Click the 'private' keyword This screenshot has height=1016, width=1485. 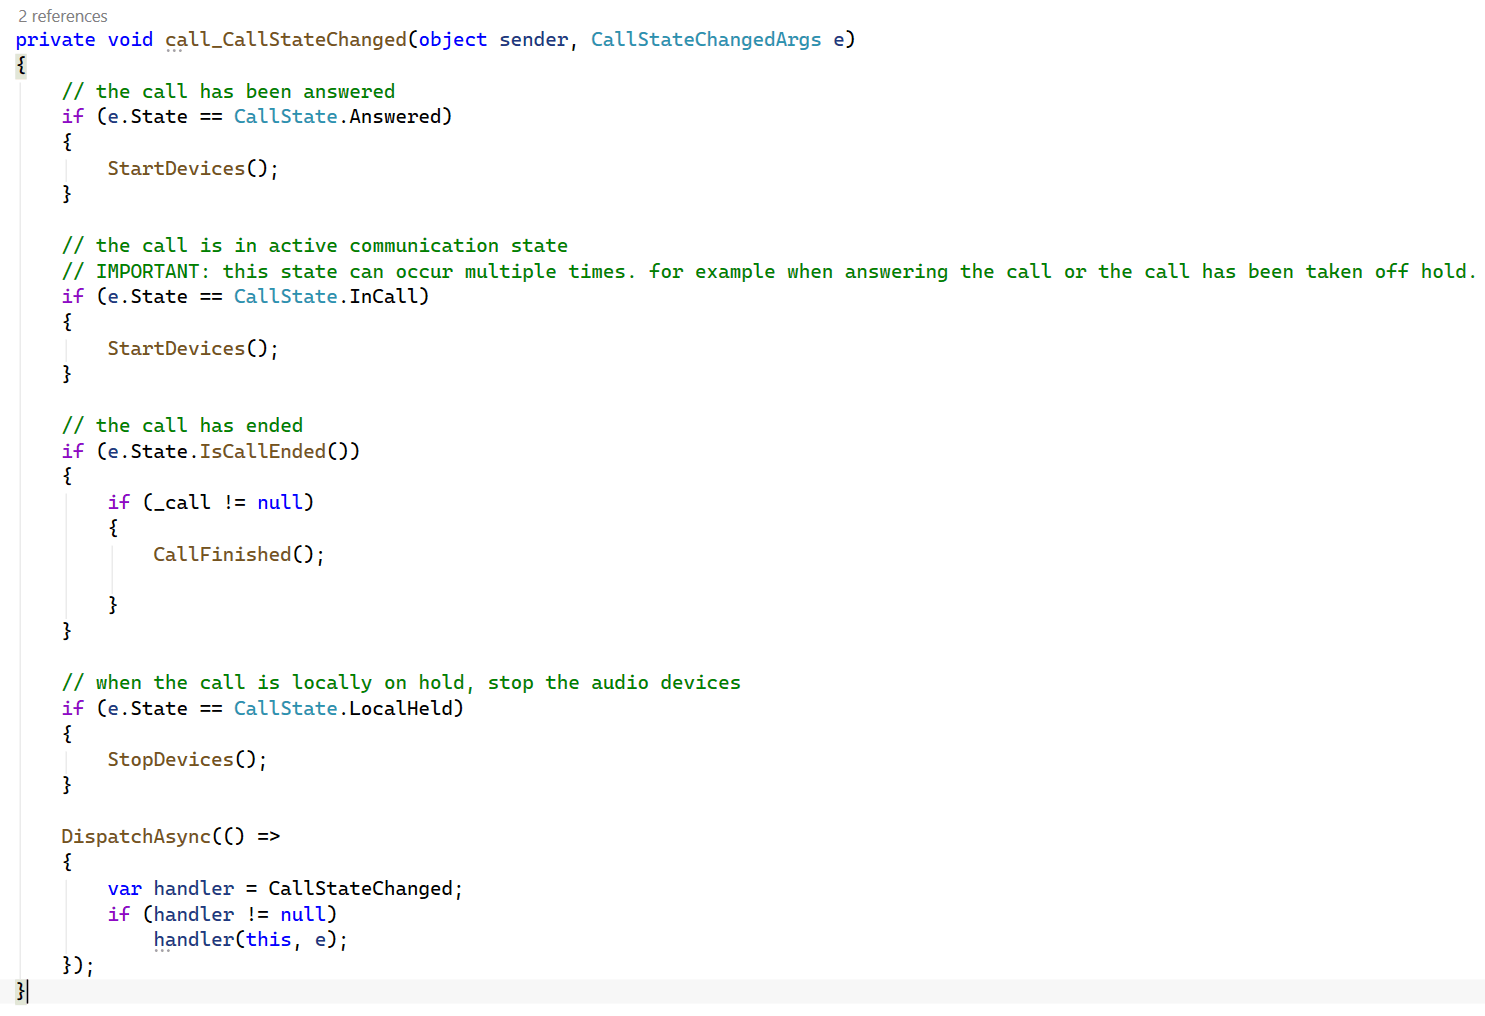point(56,40)
